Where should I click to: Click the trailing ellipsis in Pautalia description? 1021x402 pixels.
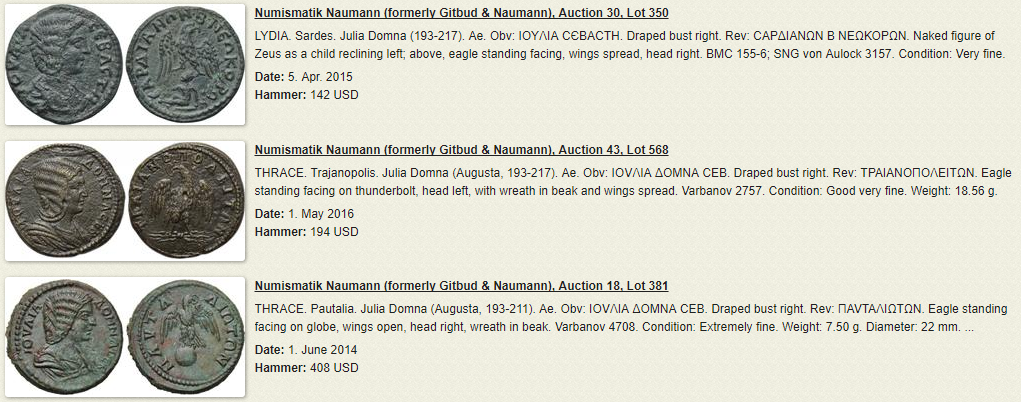(970, 328)
